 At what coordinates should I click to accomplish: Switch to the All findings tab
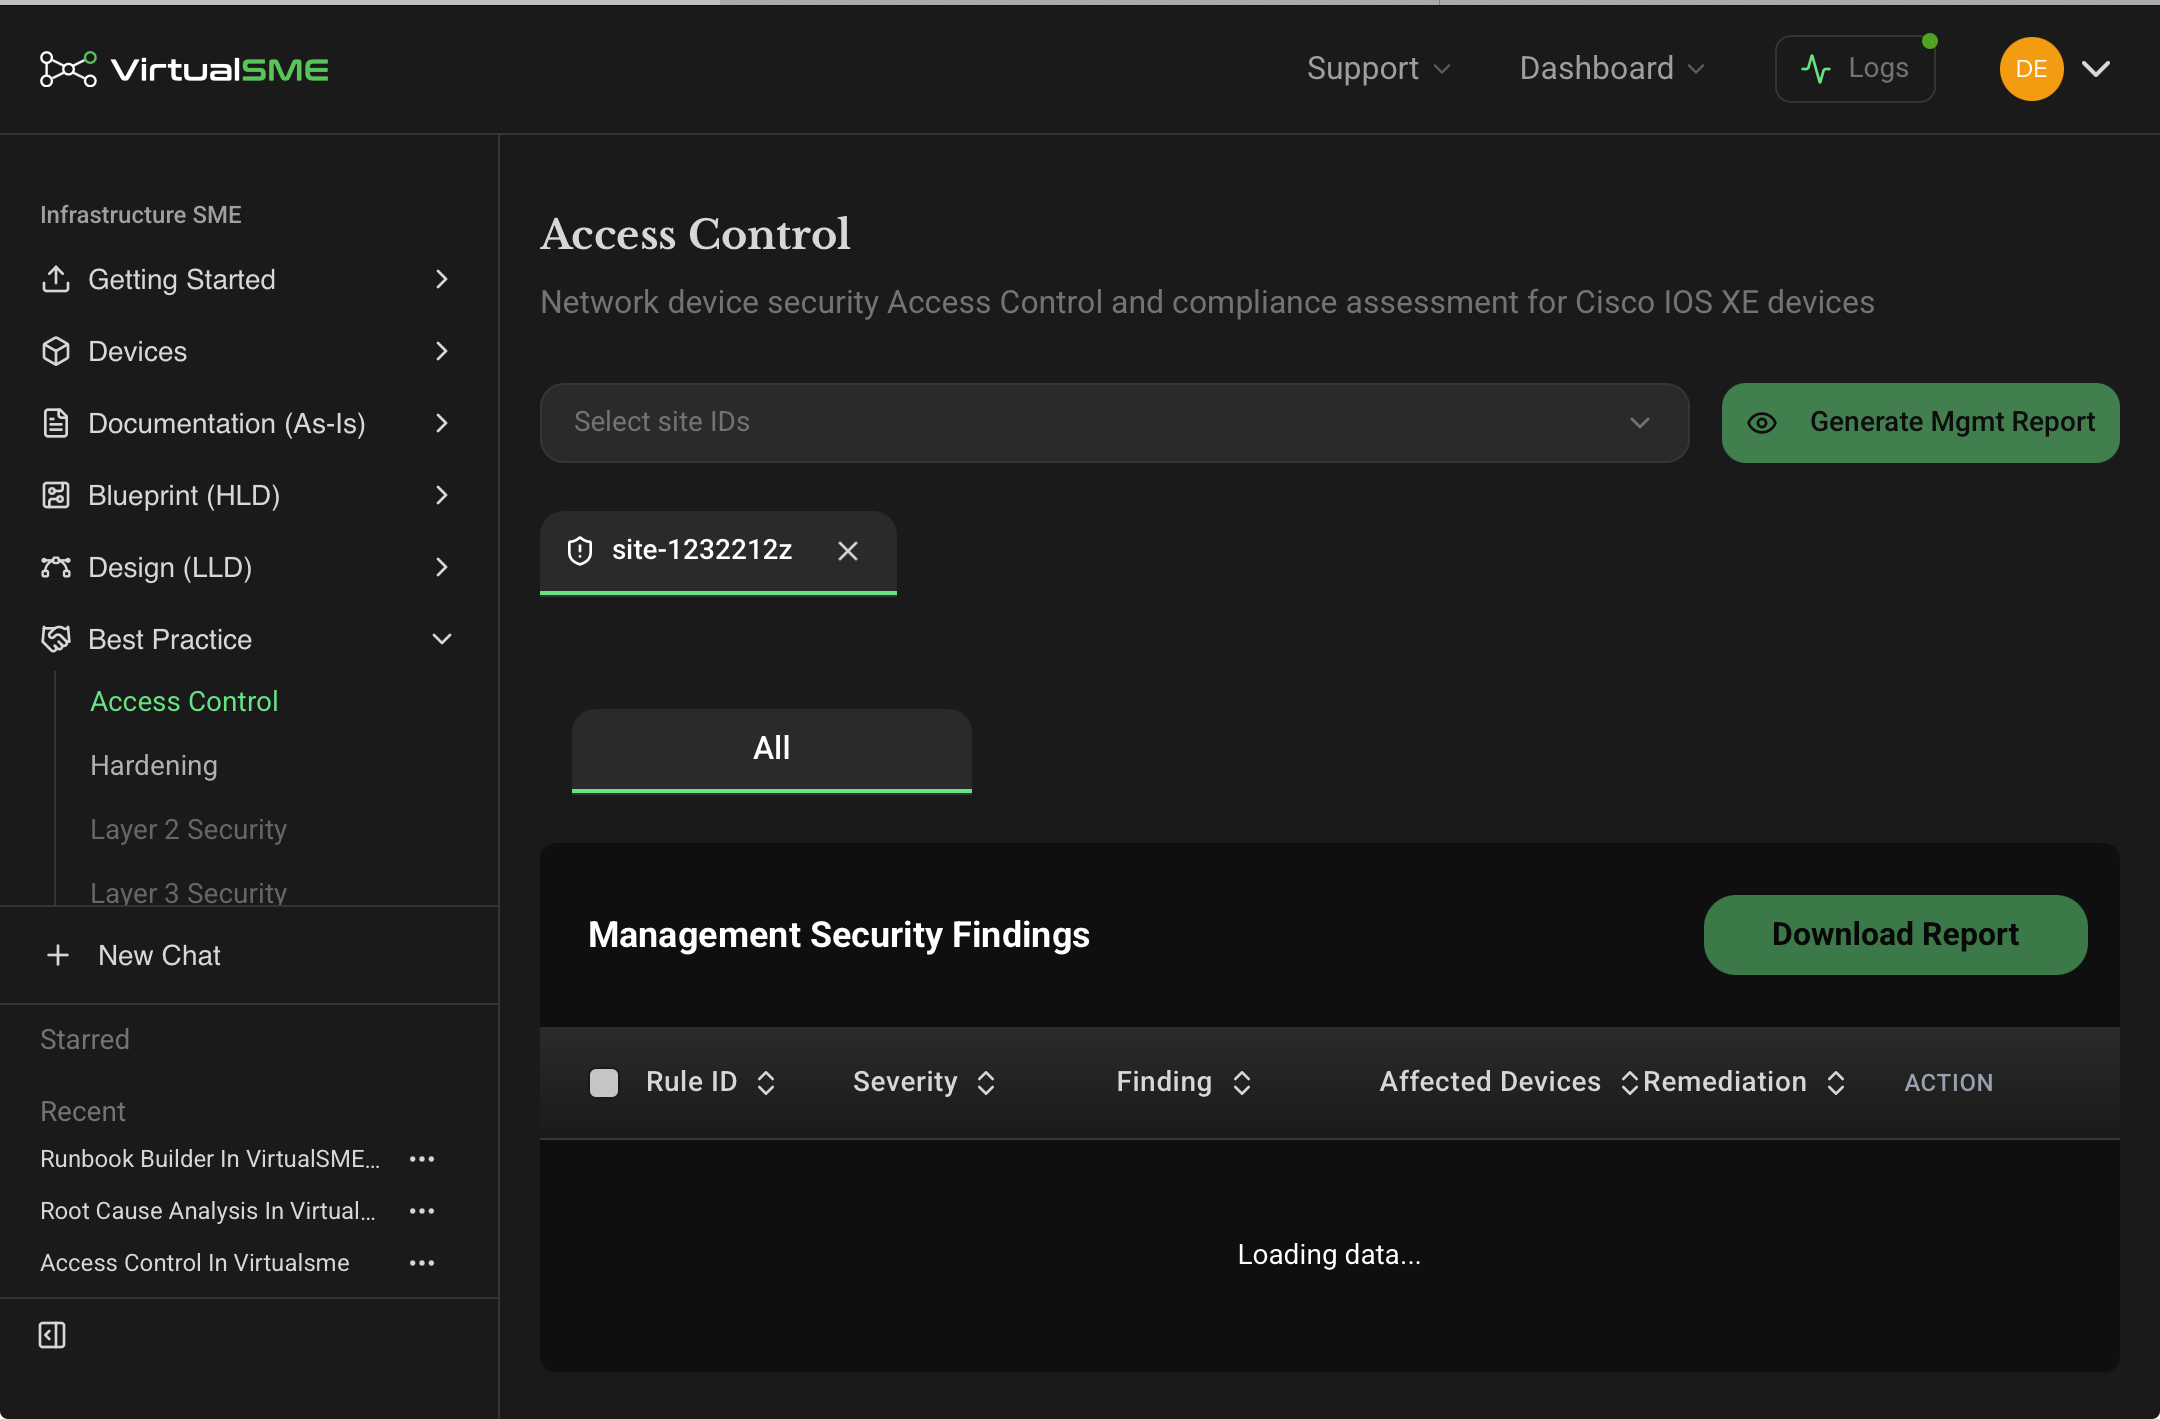tap(772, 749)
